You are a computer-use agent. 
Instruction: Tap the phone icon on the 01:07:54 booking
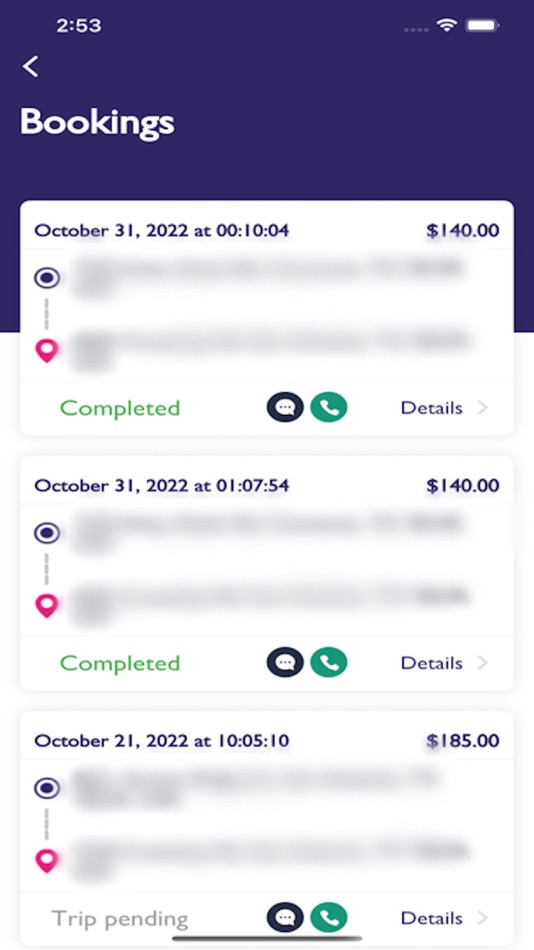coord(329,663)
